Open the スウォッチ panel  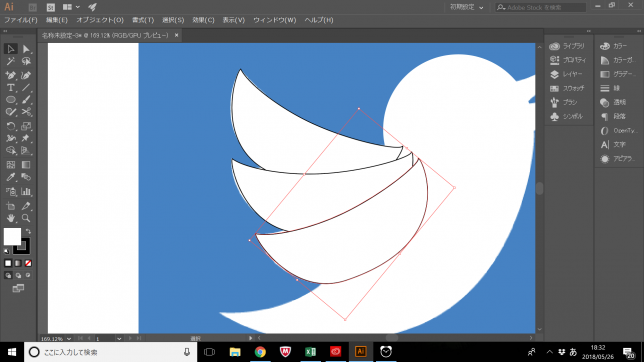(567, 88)
